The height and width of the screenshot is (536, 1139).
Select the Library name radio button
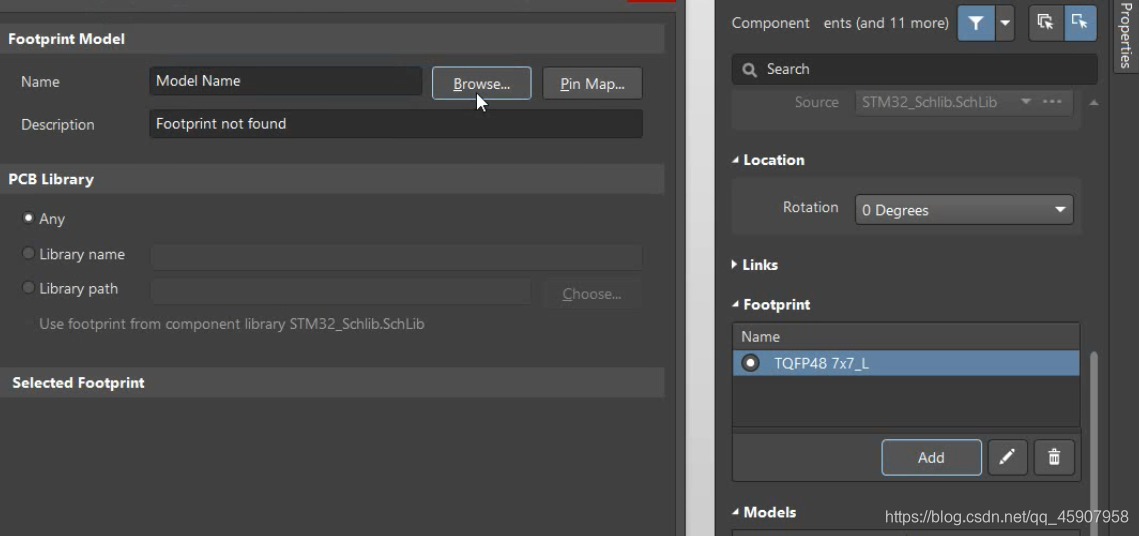(x=28, y=253)
